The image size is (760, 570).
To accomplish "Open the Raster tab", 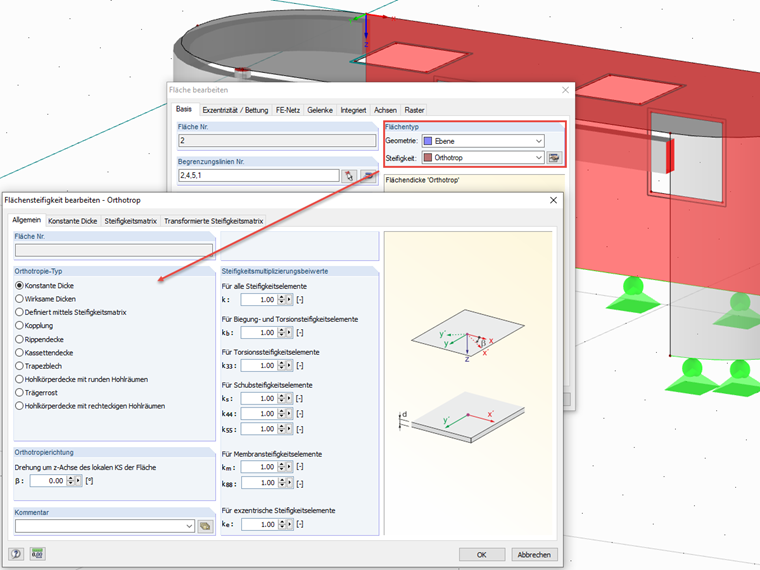I will tap(414, 111).
